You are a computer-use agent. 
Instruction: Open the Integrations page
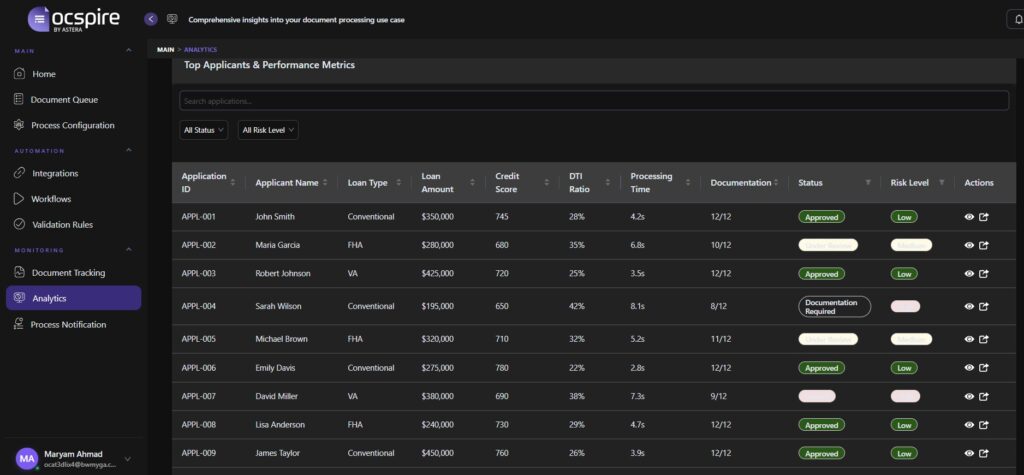click(73, 173)
